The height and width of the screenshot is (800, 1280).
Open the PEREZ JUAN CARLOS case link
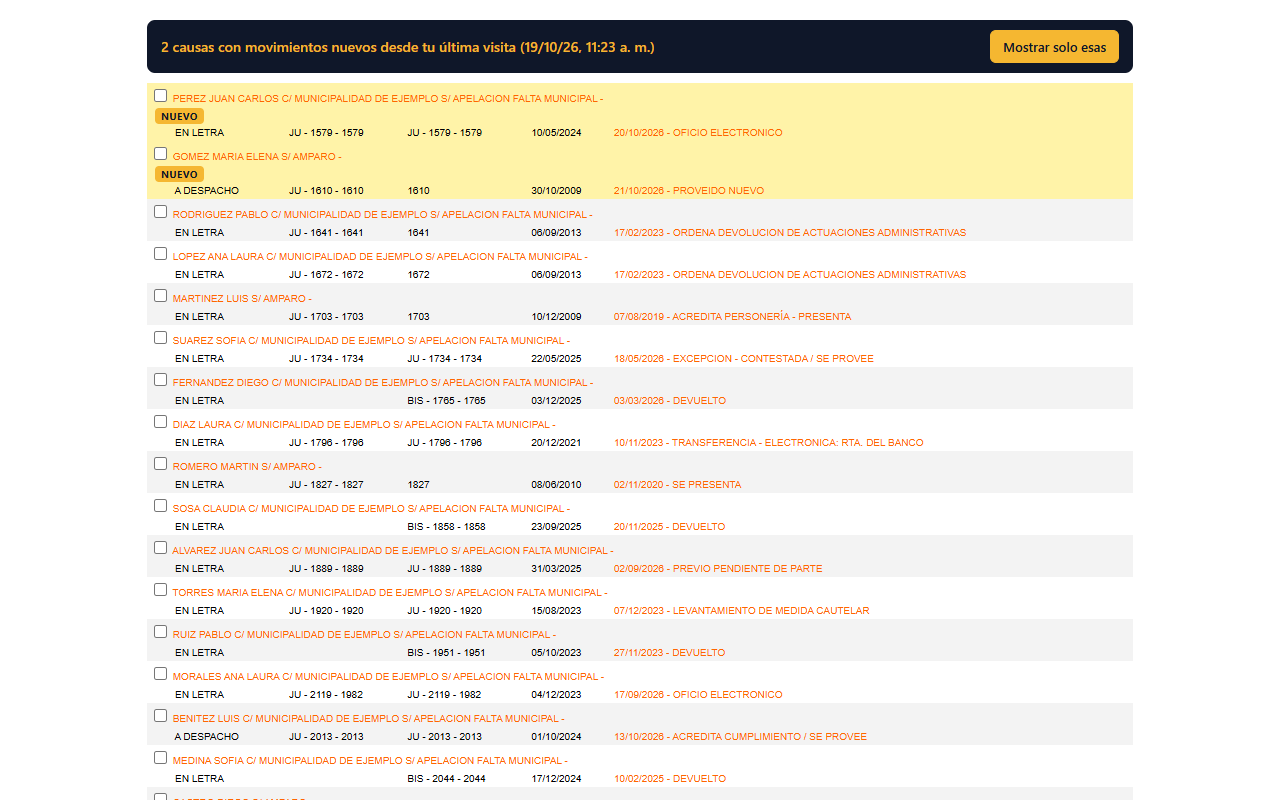click(387, 99)
